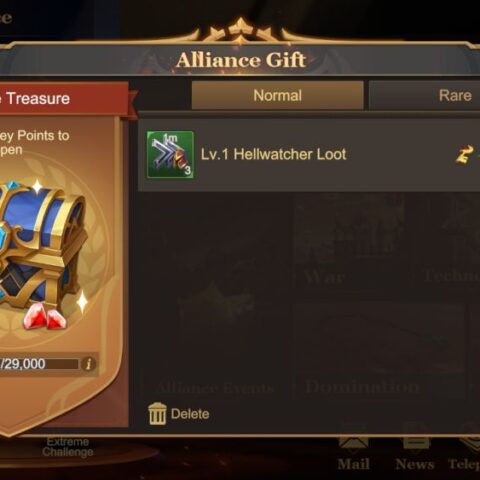Click the treasure key points progress bar
The image size is (480, 480).
[39, 364]
